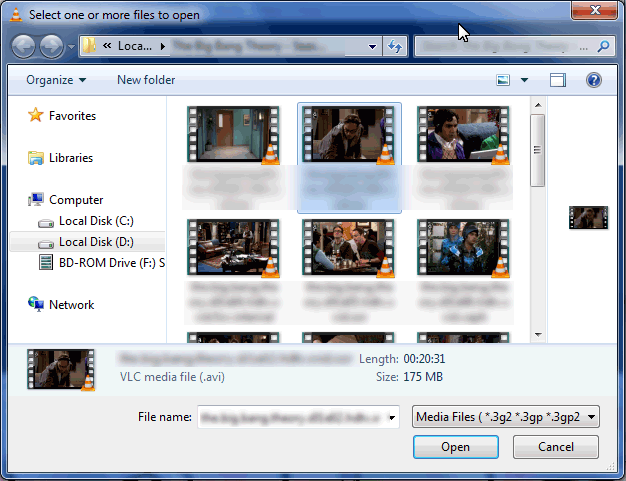The image size is (626, 481).
Task: Click the Forward navigation arrow
Action: point(51,46)
